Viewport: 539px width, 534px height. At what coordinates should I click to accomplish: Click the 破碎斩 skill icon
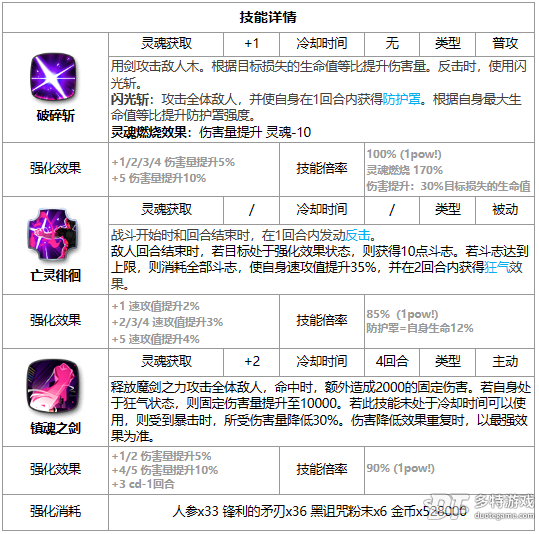(x=54, y=77)
